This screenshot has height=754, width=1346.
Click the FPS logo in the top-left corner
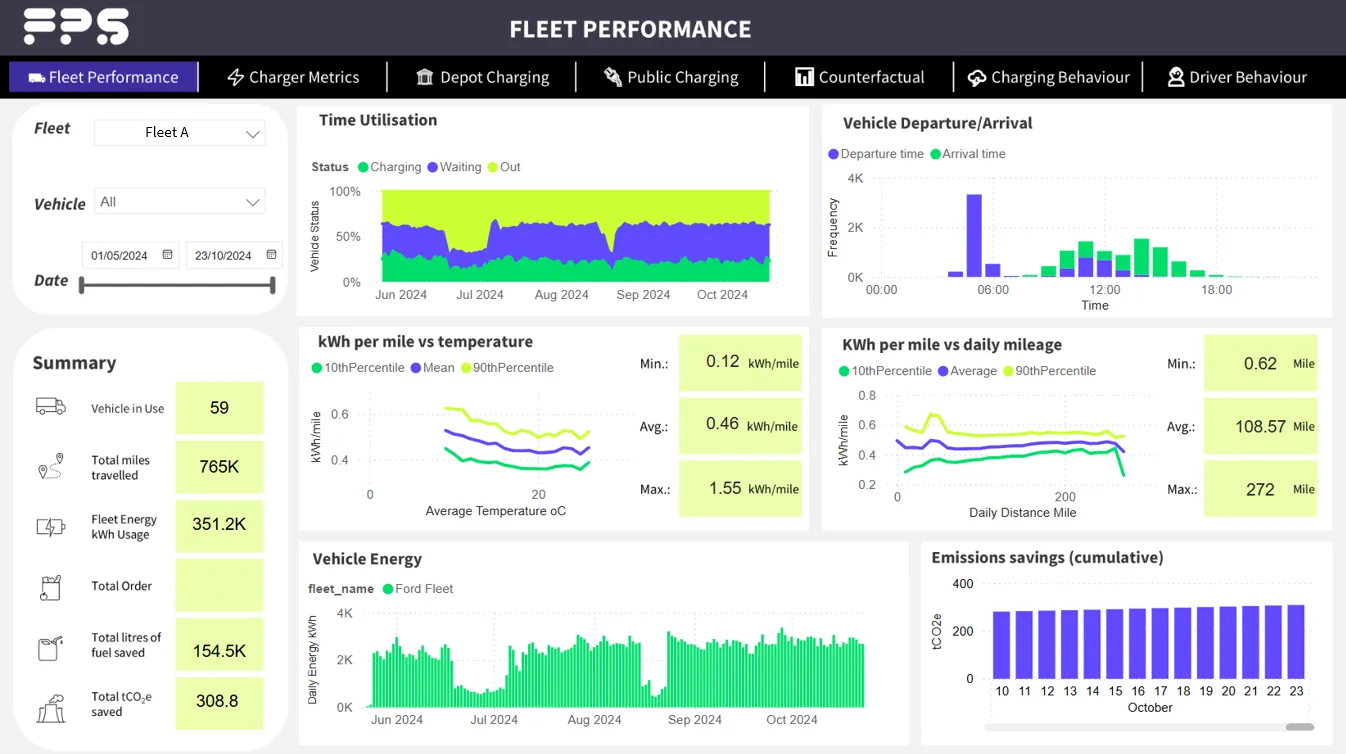click(74, 28)
